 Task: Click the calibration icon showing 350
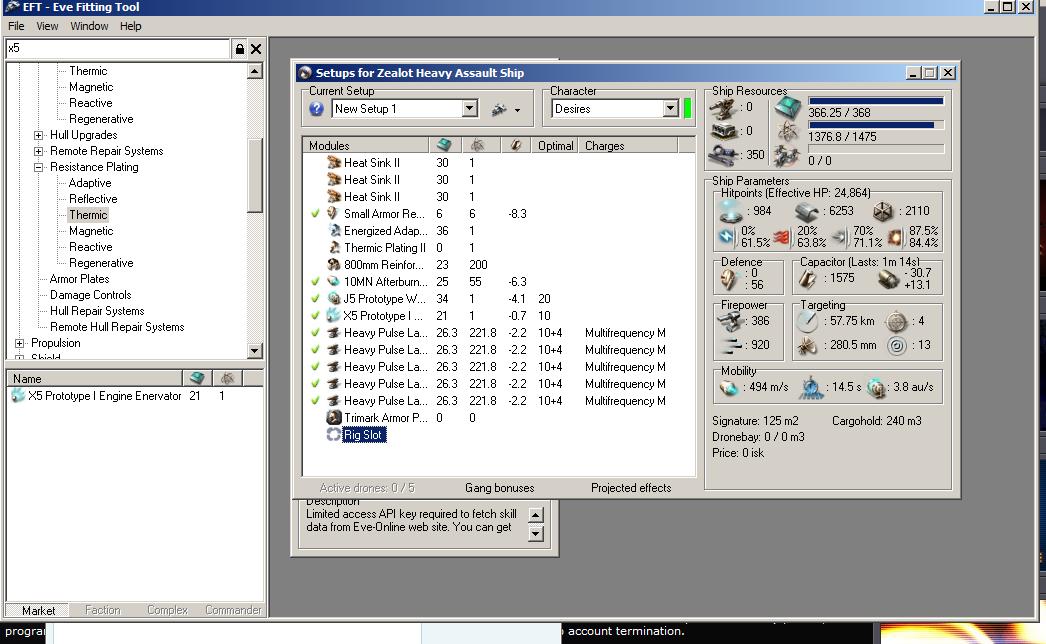[723, 155]
